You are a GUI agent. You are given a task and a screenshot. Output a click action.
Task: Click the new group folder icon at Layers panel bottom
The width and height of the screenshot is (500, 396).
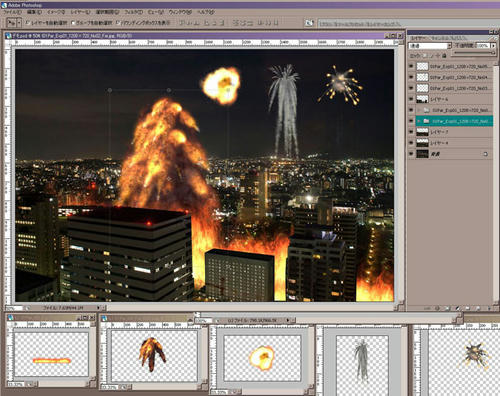click(x=468, y=308)
